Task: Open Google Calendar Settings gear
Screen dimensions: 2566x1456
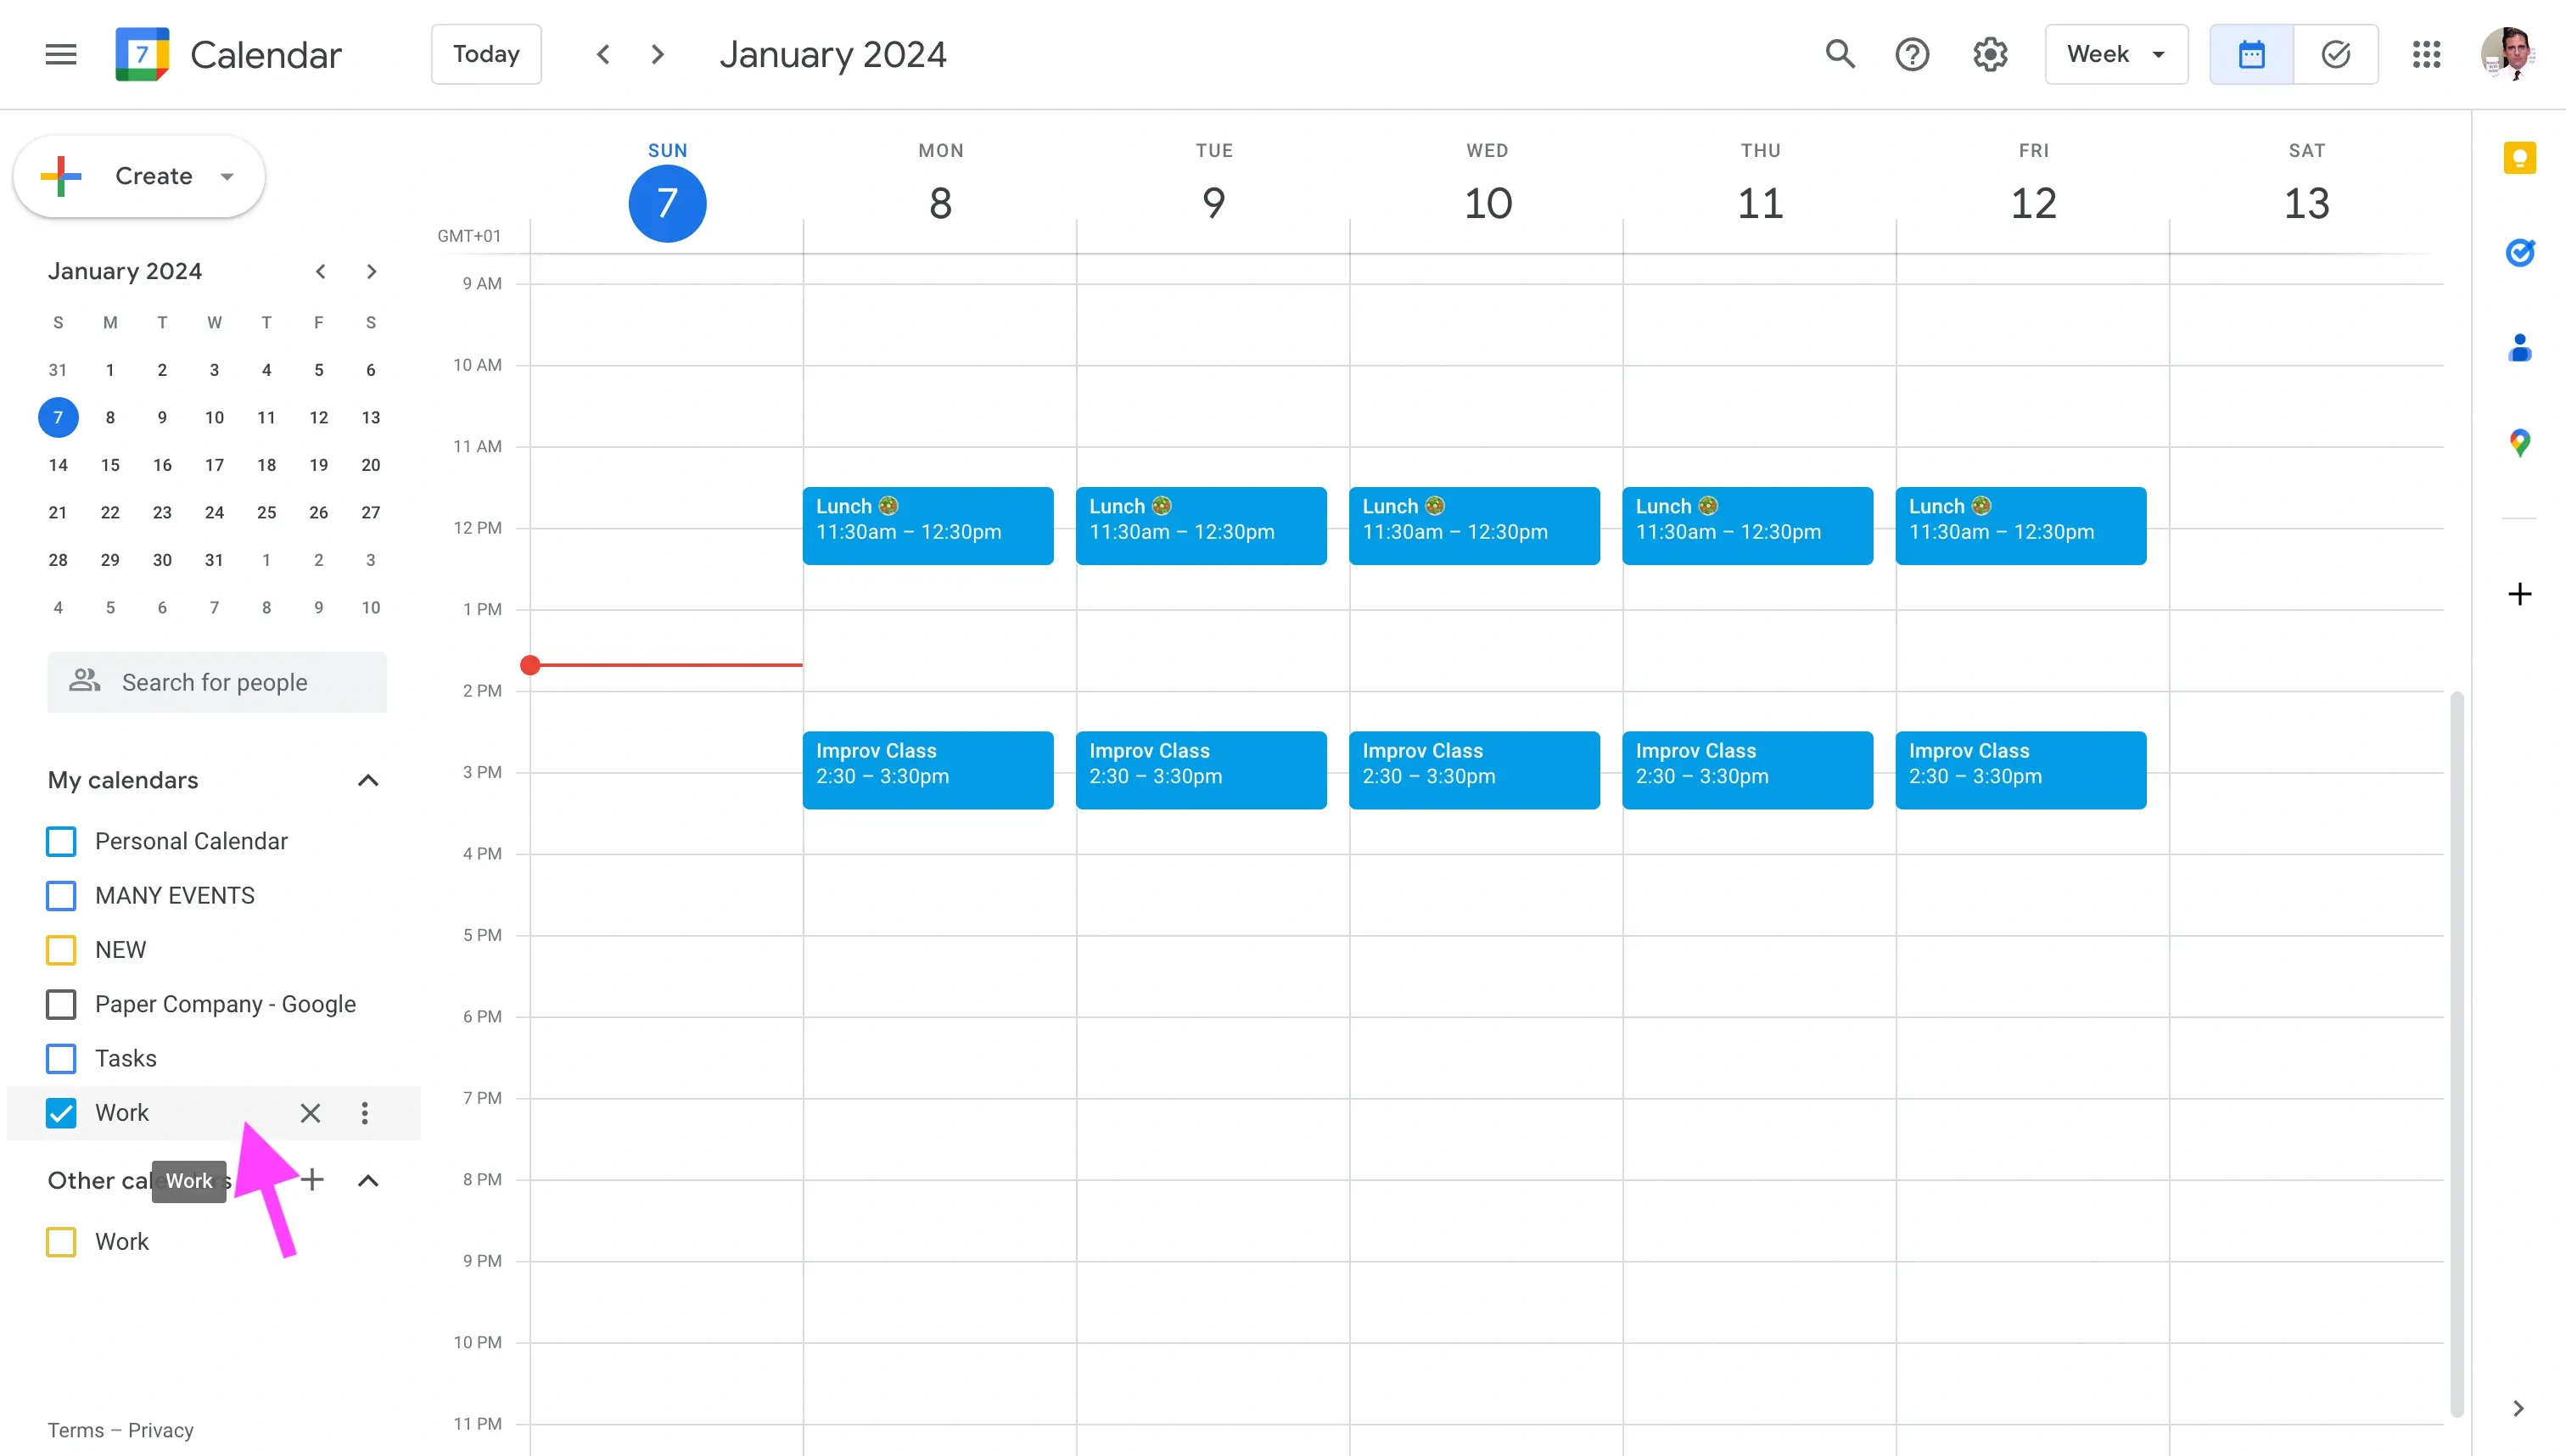Action: click(1992, 53)
